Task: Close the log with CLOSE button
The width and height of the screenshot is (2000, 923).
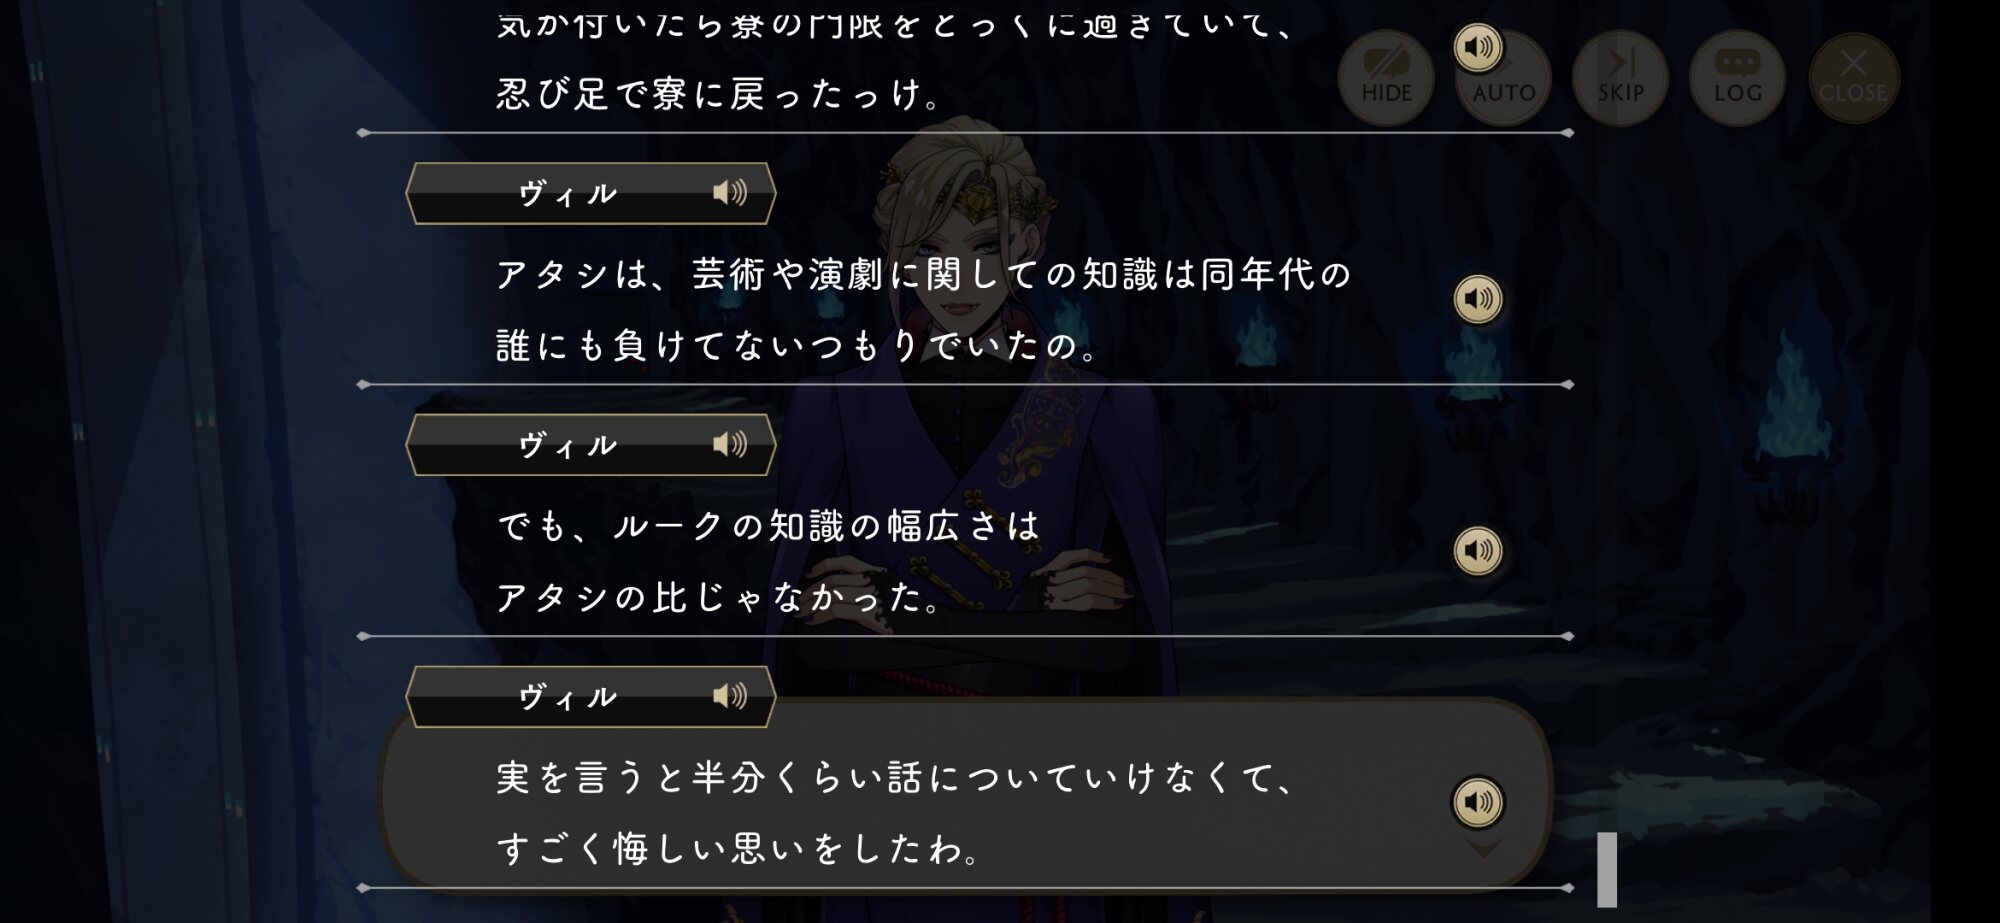Action: 1854,78
